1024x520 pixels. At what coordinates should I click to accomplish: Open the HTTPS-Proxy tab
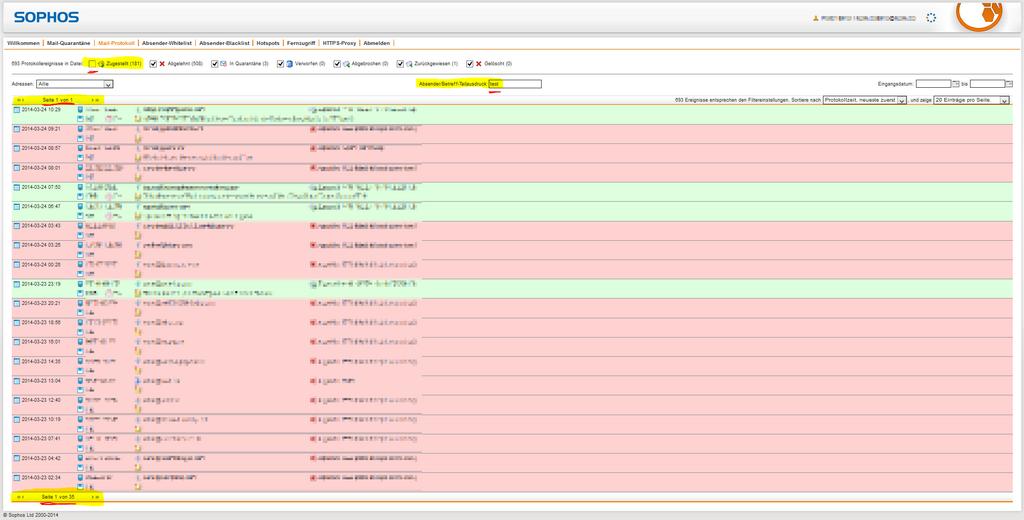coord(339,43)
